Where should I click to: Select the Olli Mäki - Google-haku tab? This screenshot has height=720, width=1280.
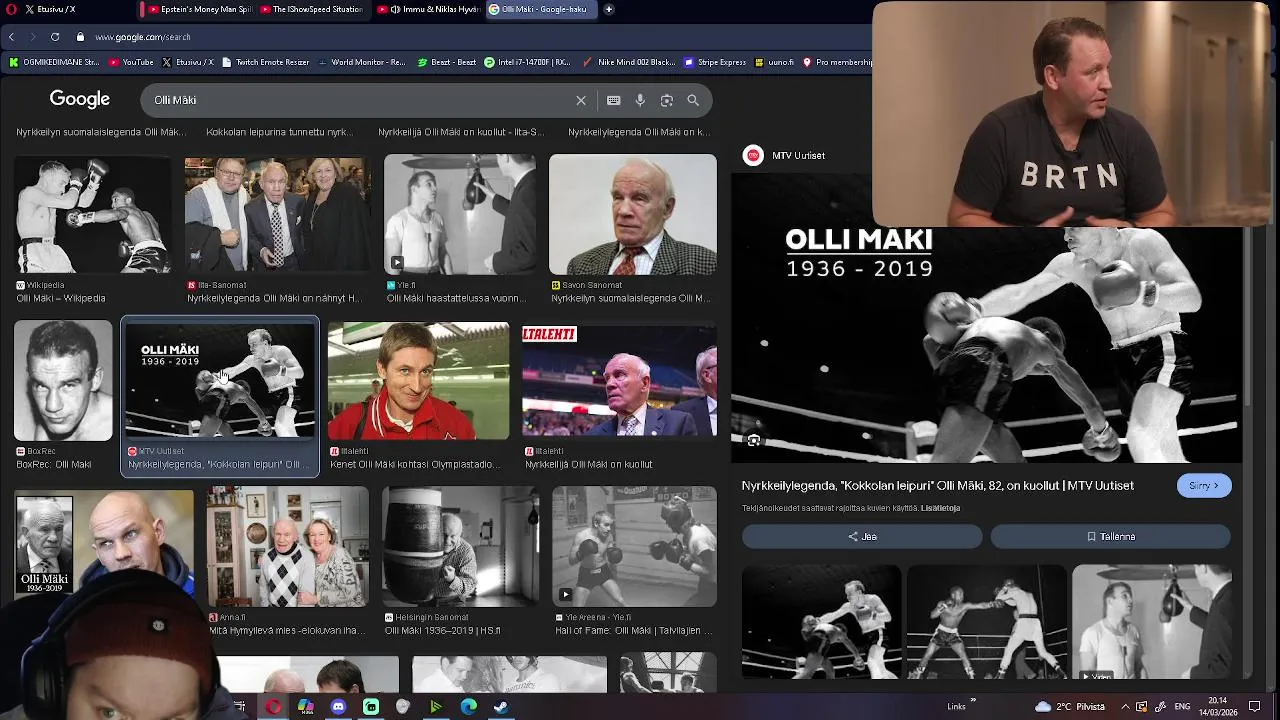click(x=541, y=9)
